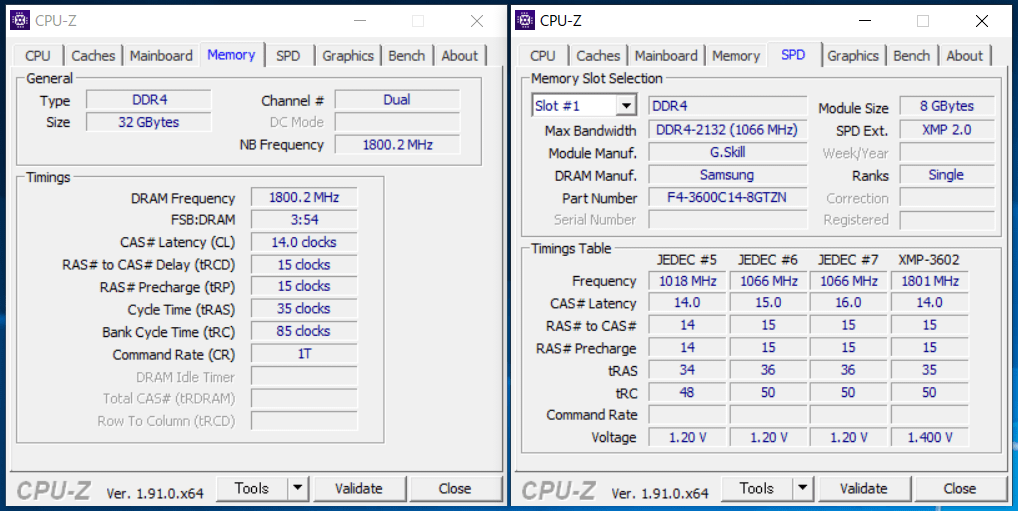The width and height of the screenshot is (1018, 511).
Task: Click DRAM Frequency 1800.2 MHz value
Action: point(304,197)
